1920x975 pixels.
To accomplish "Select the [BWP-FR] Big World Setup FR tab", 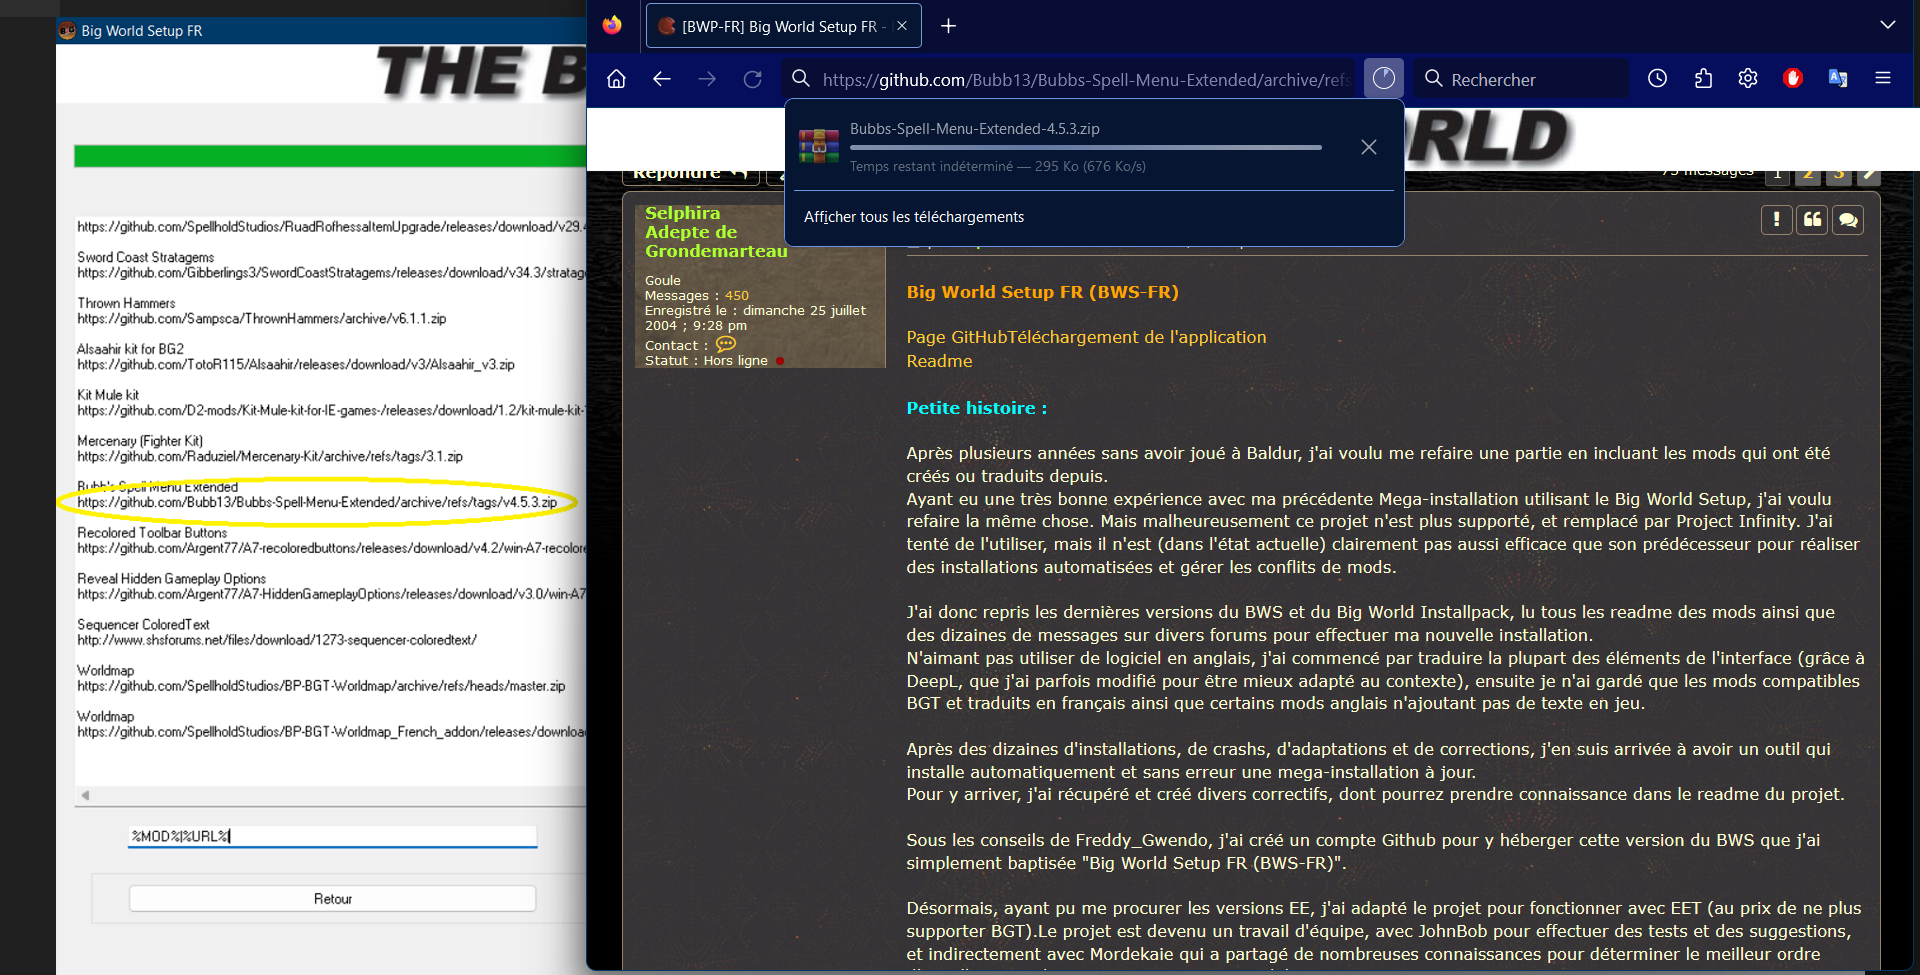I will (783, 26).
